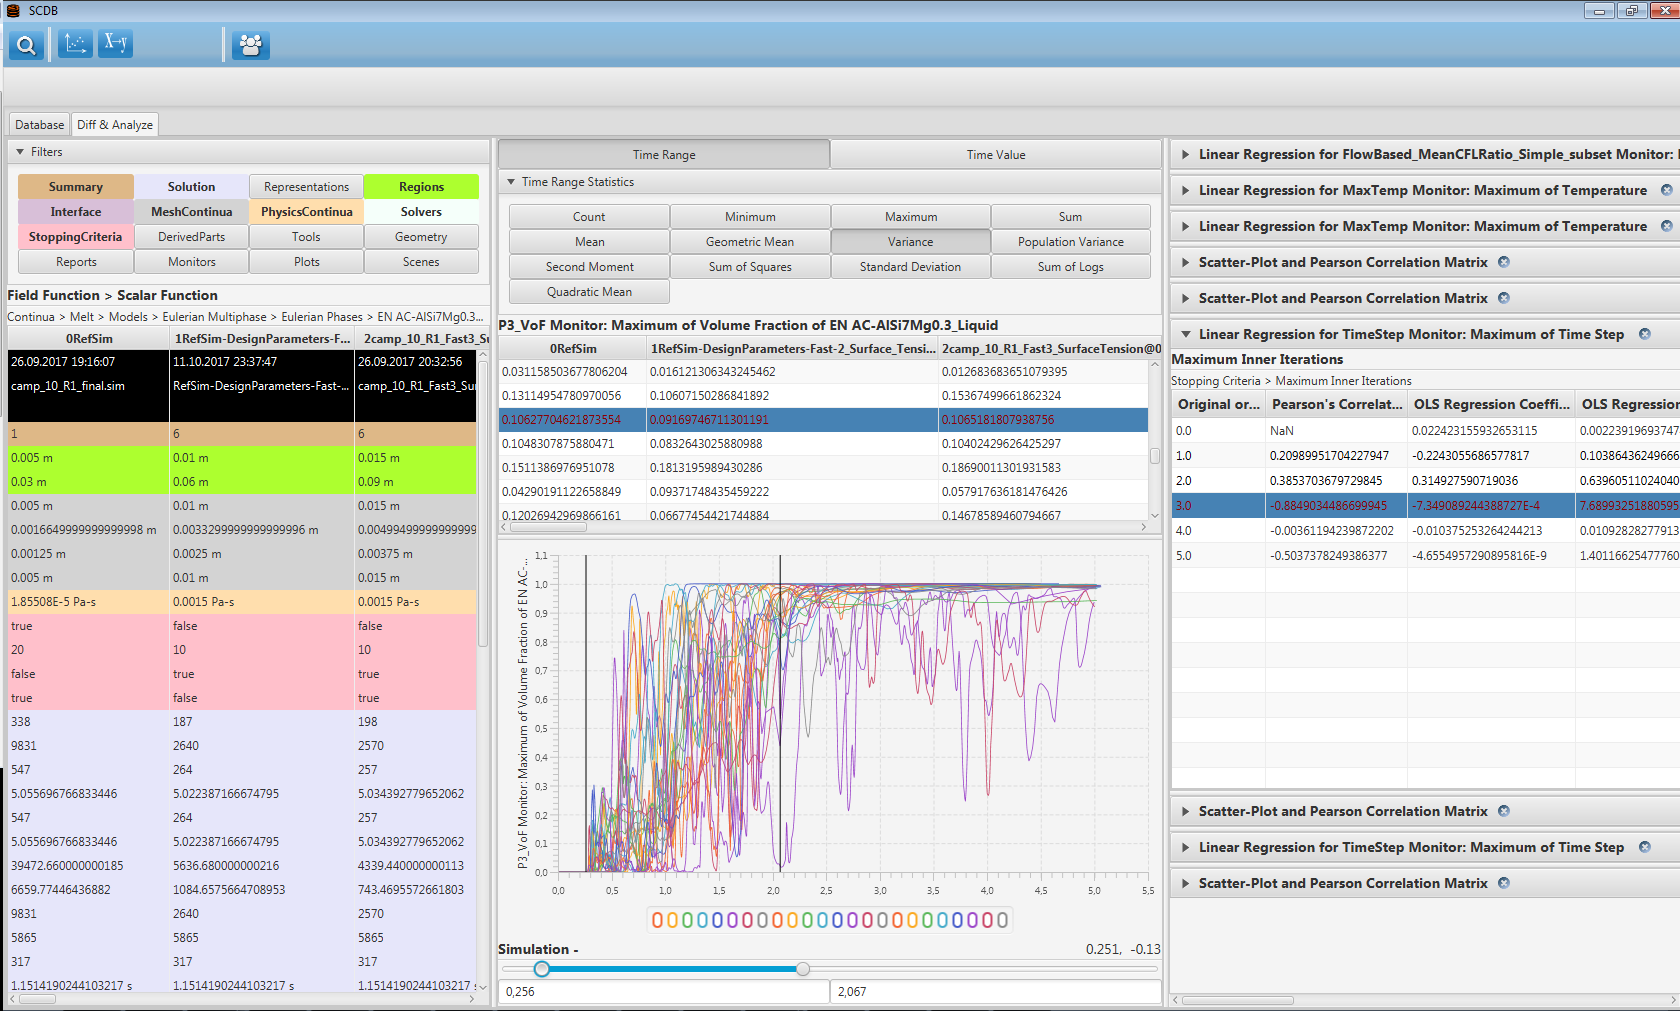Toggle the Variance statistic button
1680x1011 pixels.
click(x=910, y=242)
